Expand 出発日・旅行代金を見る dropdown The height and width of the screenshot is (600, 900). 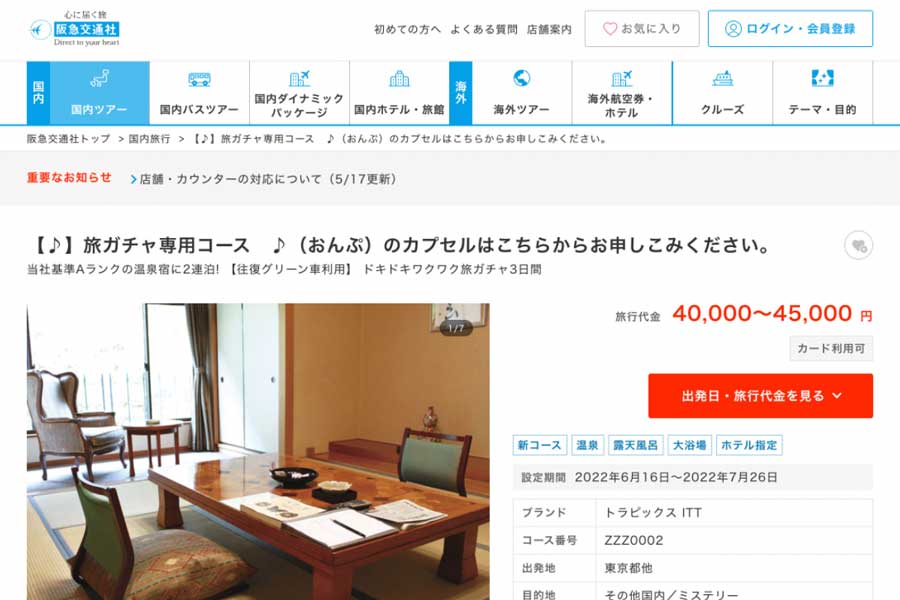pyautogui.click(x=761, y=396)
